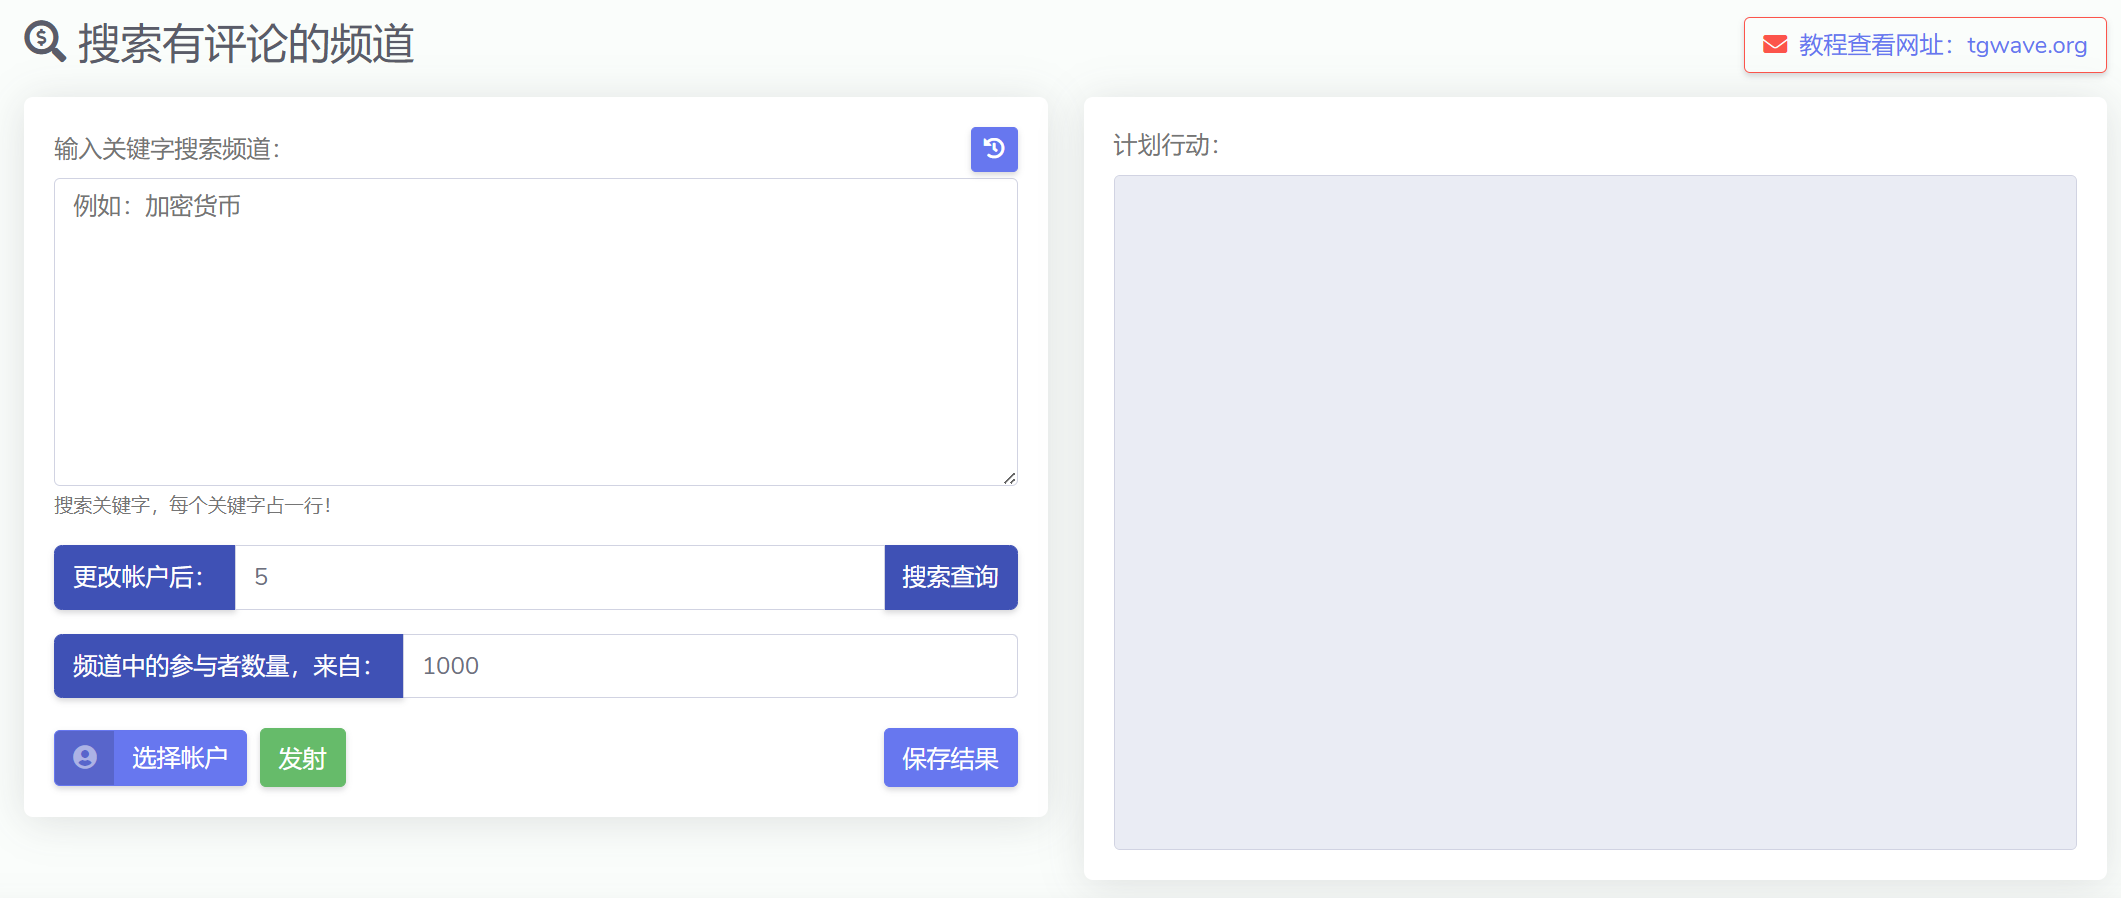
Task: Click the hint text below keyword box
Action: point(192,506)
